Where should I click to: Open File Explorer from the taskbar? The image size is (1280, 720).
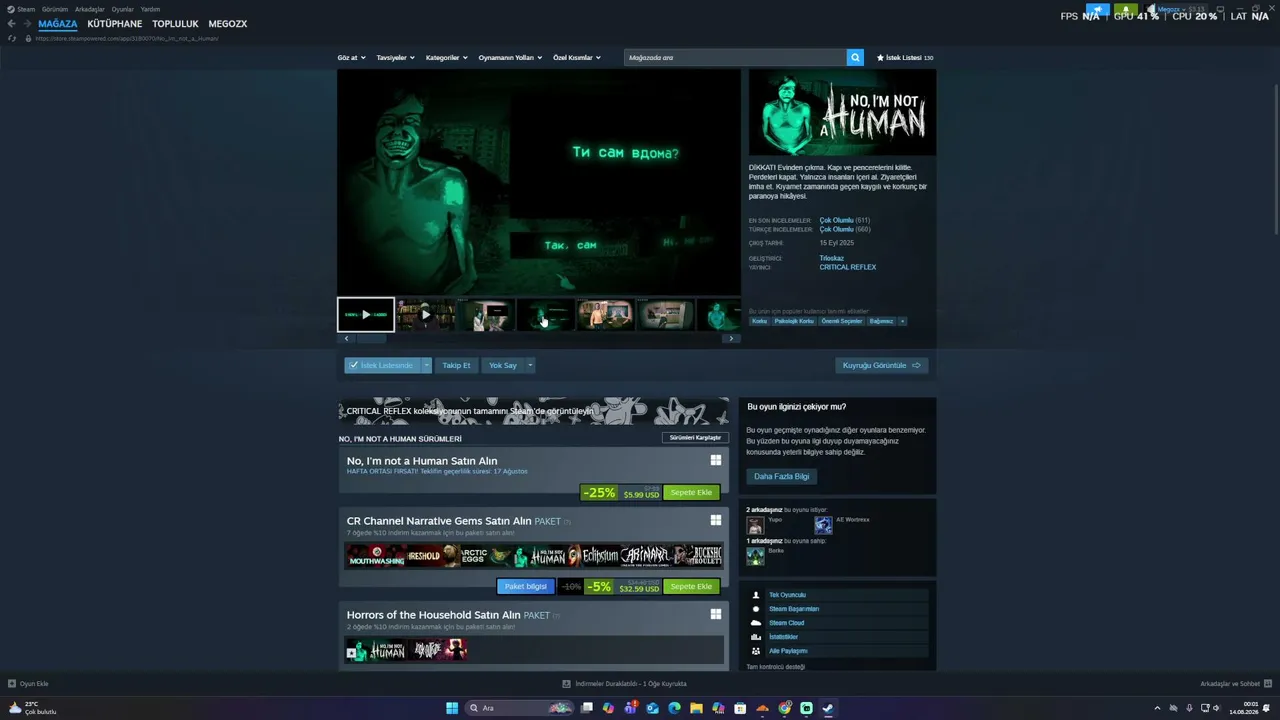(x=696, y=708)
